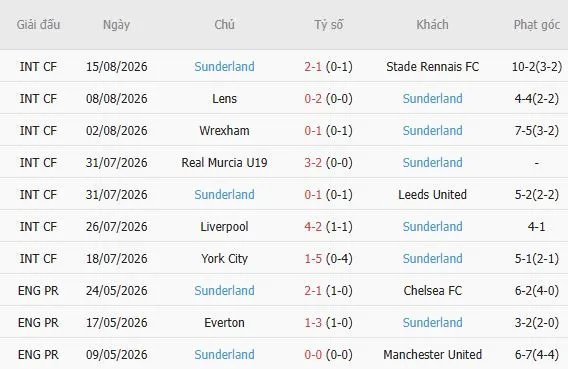Viewport: 568px width, 369px height.
Task: Select the Lens home team
Action: pyautogui.click(x=224, y=98)
